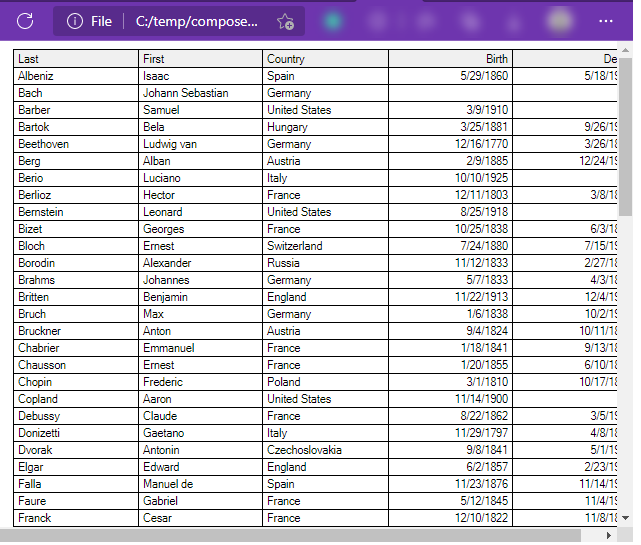Click the address bar showing C:/temp/compose
The image size is (641, 545).
tap(196, 21)
